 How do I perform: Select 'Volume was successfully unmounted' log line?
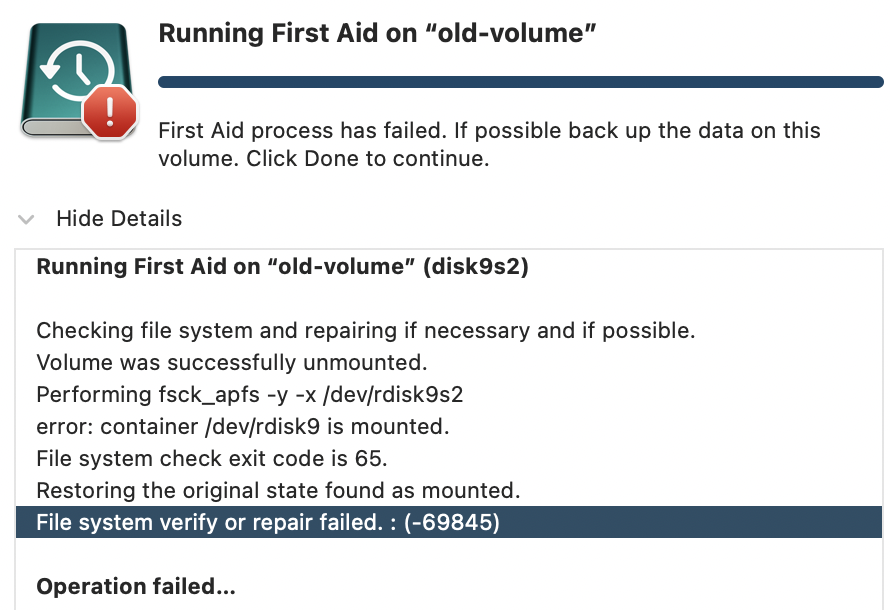[x=246, y=363]
